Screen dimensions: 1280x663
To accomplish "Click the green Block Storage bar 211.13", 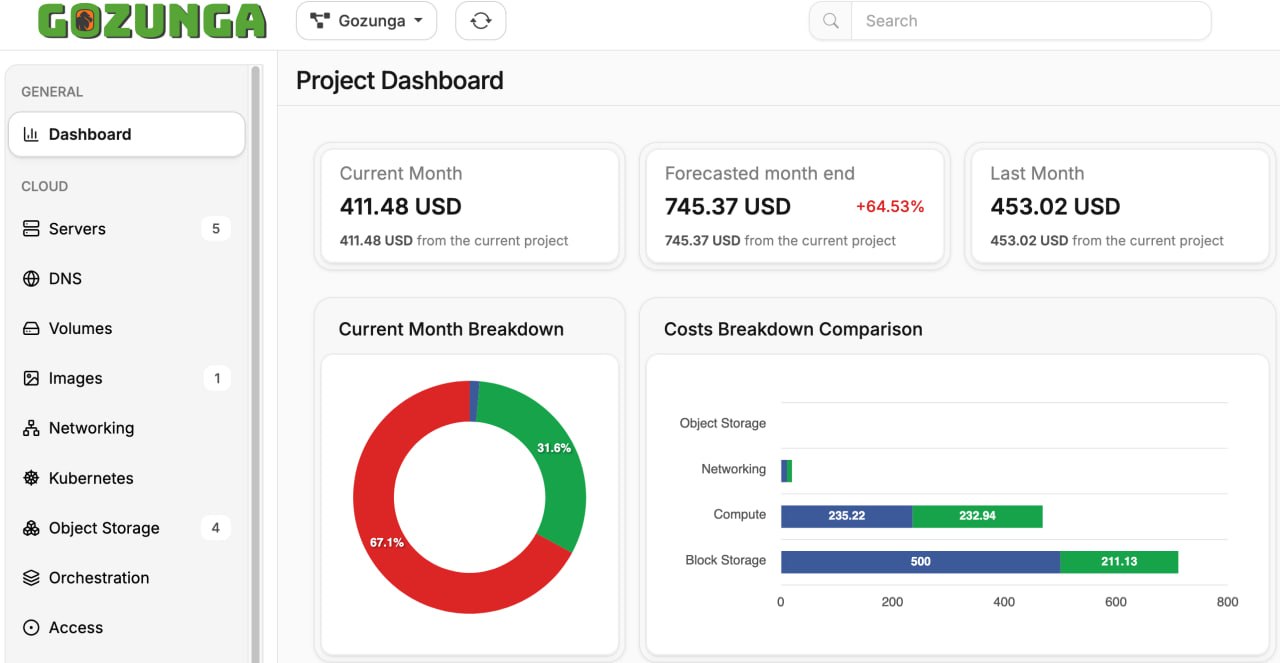I will click(1119, 562).
